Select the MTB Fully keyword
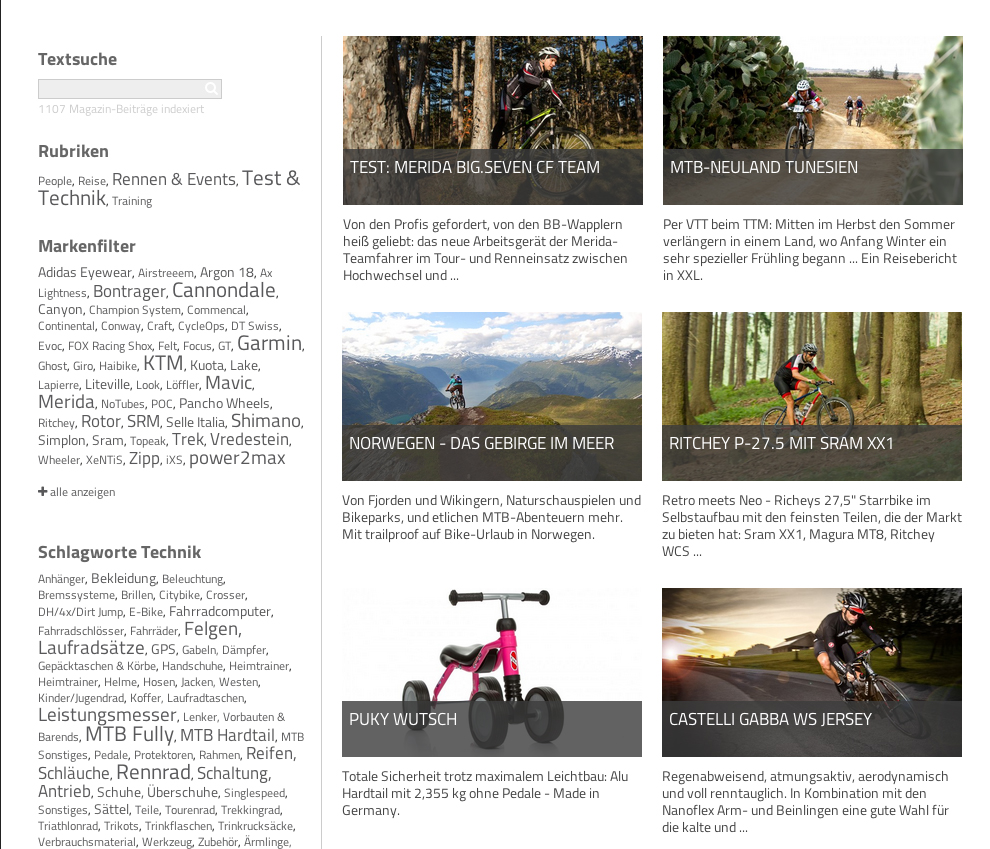Viewport: 990px width, 849px height. (x=129, y=734)
